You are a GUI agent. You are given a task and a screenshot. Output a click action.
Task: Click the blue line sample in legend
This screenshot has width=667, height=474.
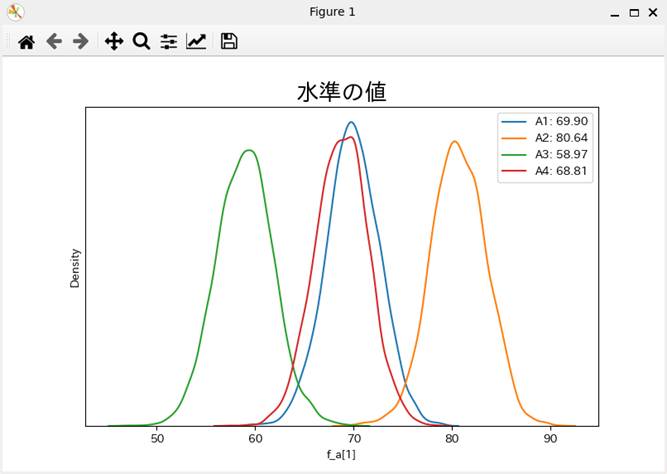point(515,121)
